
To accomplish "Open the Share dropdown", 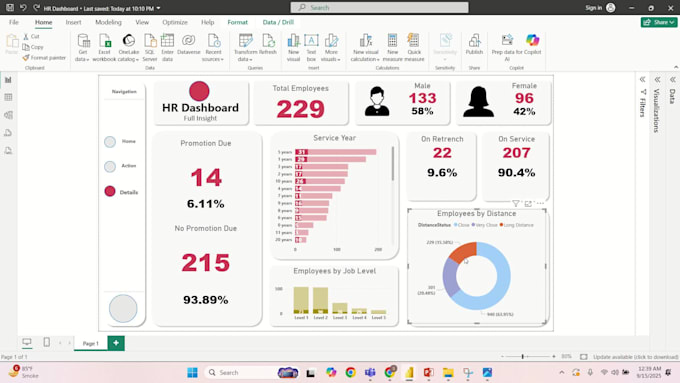I will 659,22.
